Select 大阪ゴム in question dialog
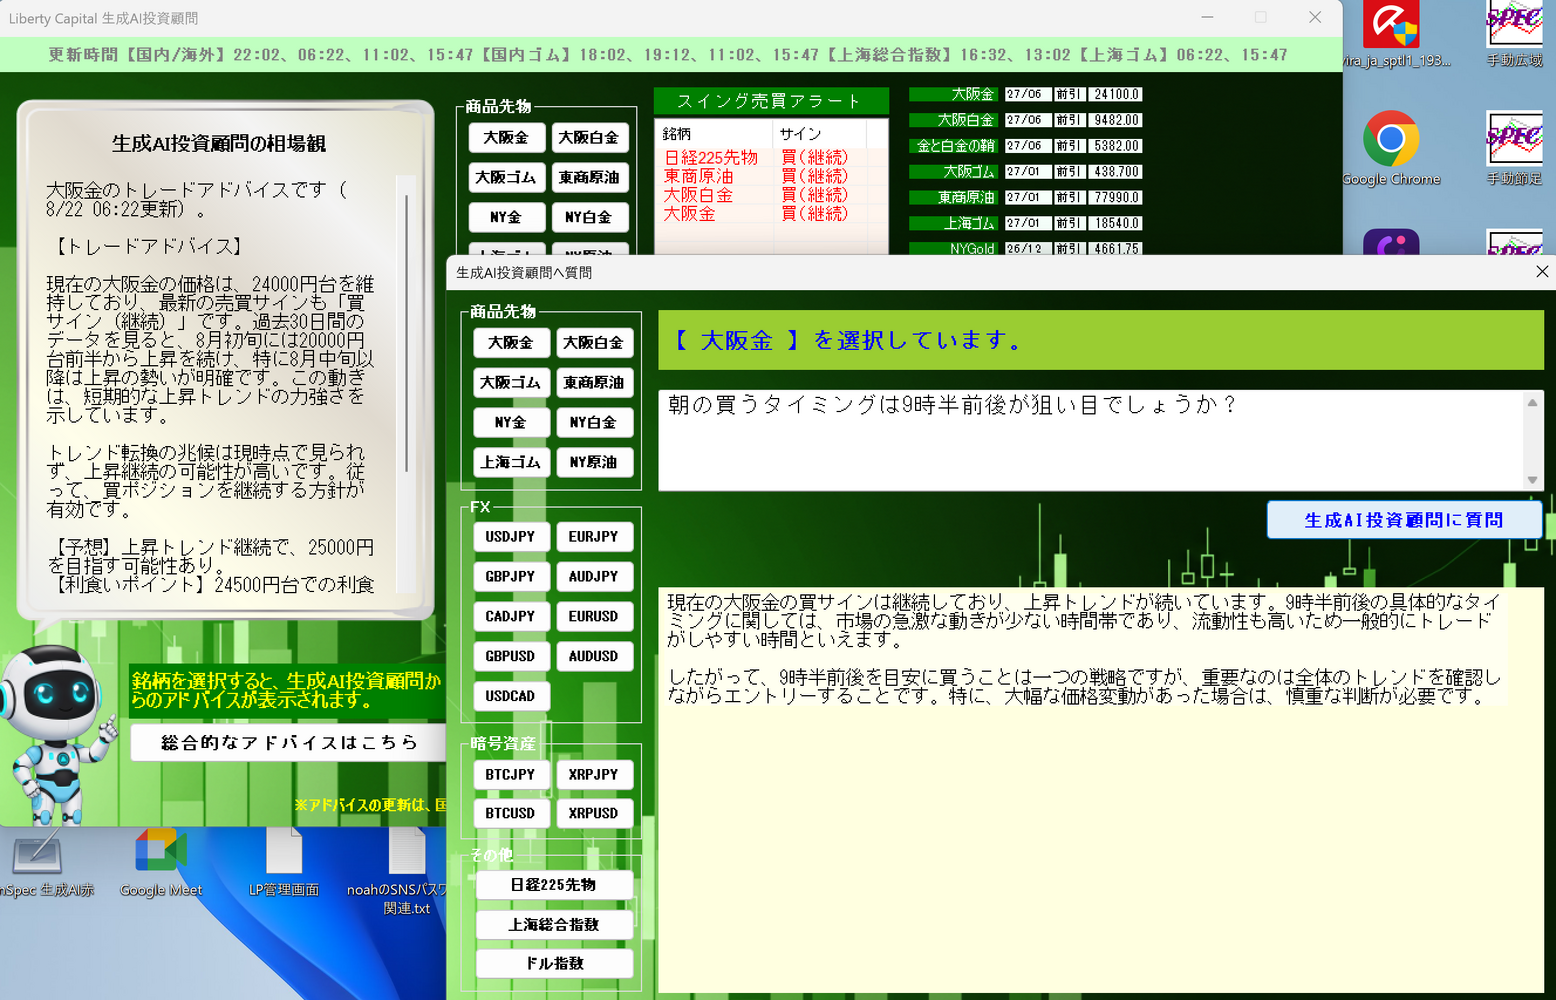This screenshot has height=1000, width=1556. click(x=510, y=383)
